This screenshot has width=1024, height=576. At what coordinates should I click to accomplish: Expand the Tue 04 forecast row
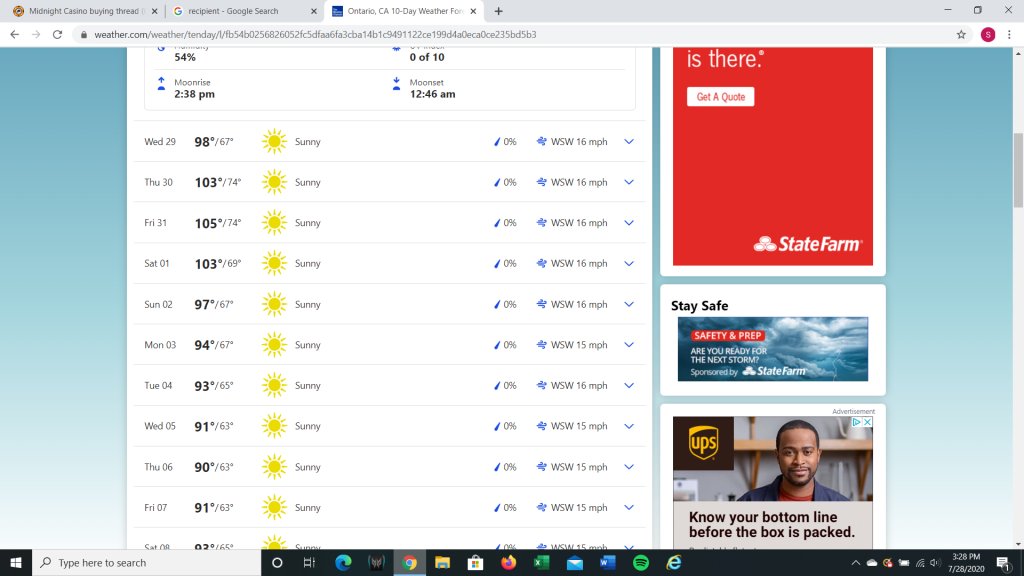(x=628, y=385)
